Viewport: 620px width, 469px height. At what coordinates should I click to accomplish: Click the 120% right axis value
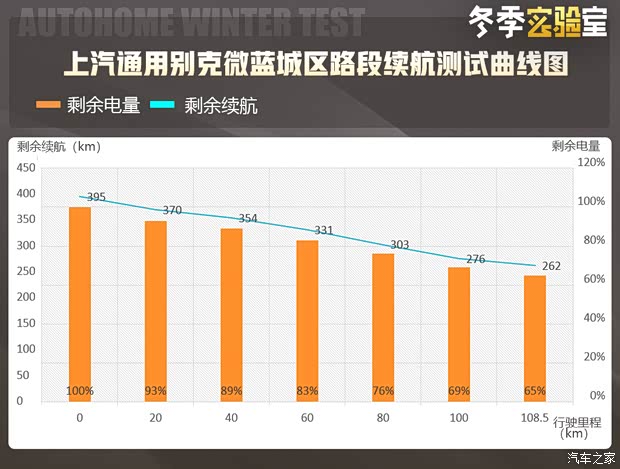pos(592,163)
